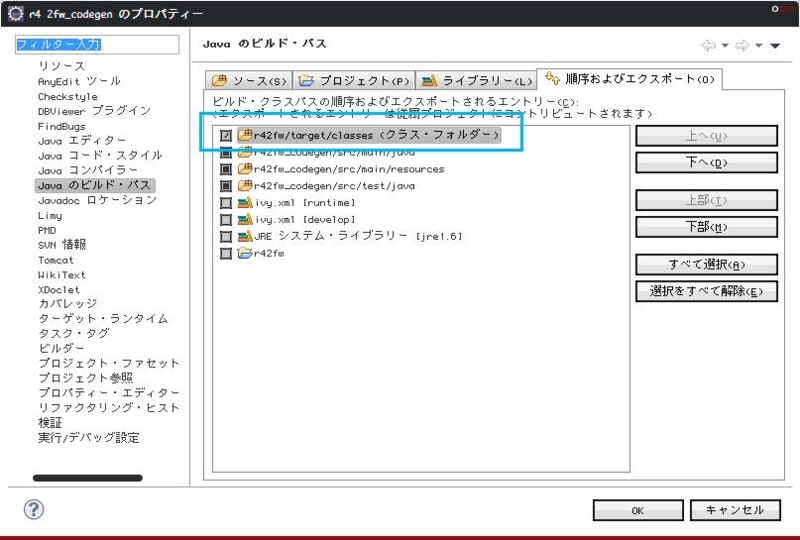Check the r42fw project checkbox
This screenshot has height=540, width=800.
click(x=226, y=253)
